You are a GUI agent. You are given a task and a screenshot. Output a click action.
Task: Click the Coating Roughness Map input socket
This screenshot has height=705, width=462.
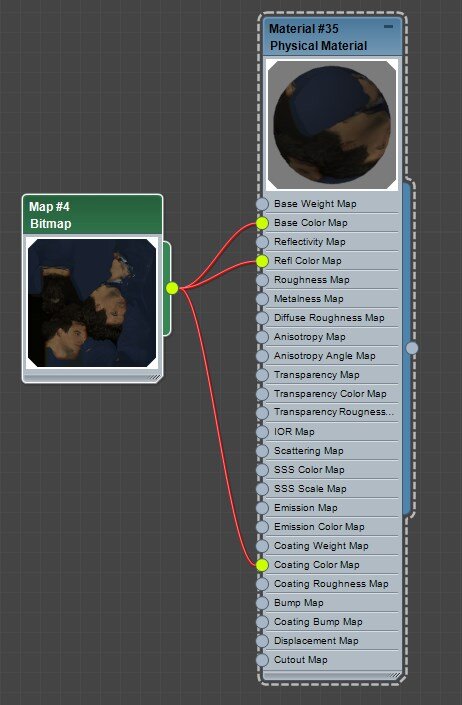[262, 584]
